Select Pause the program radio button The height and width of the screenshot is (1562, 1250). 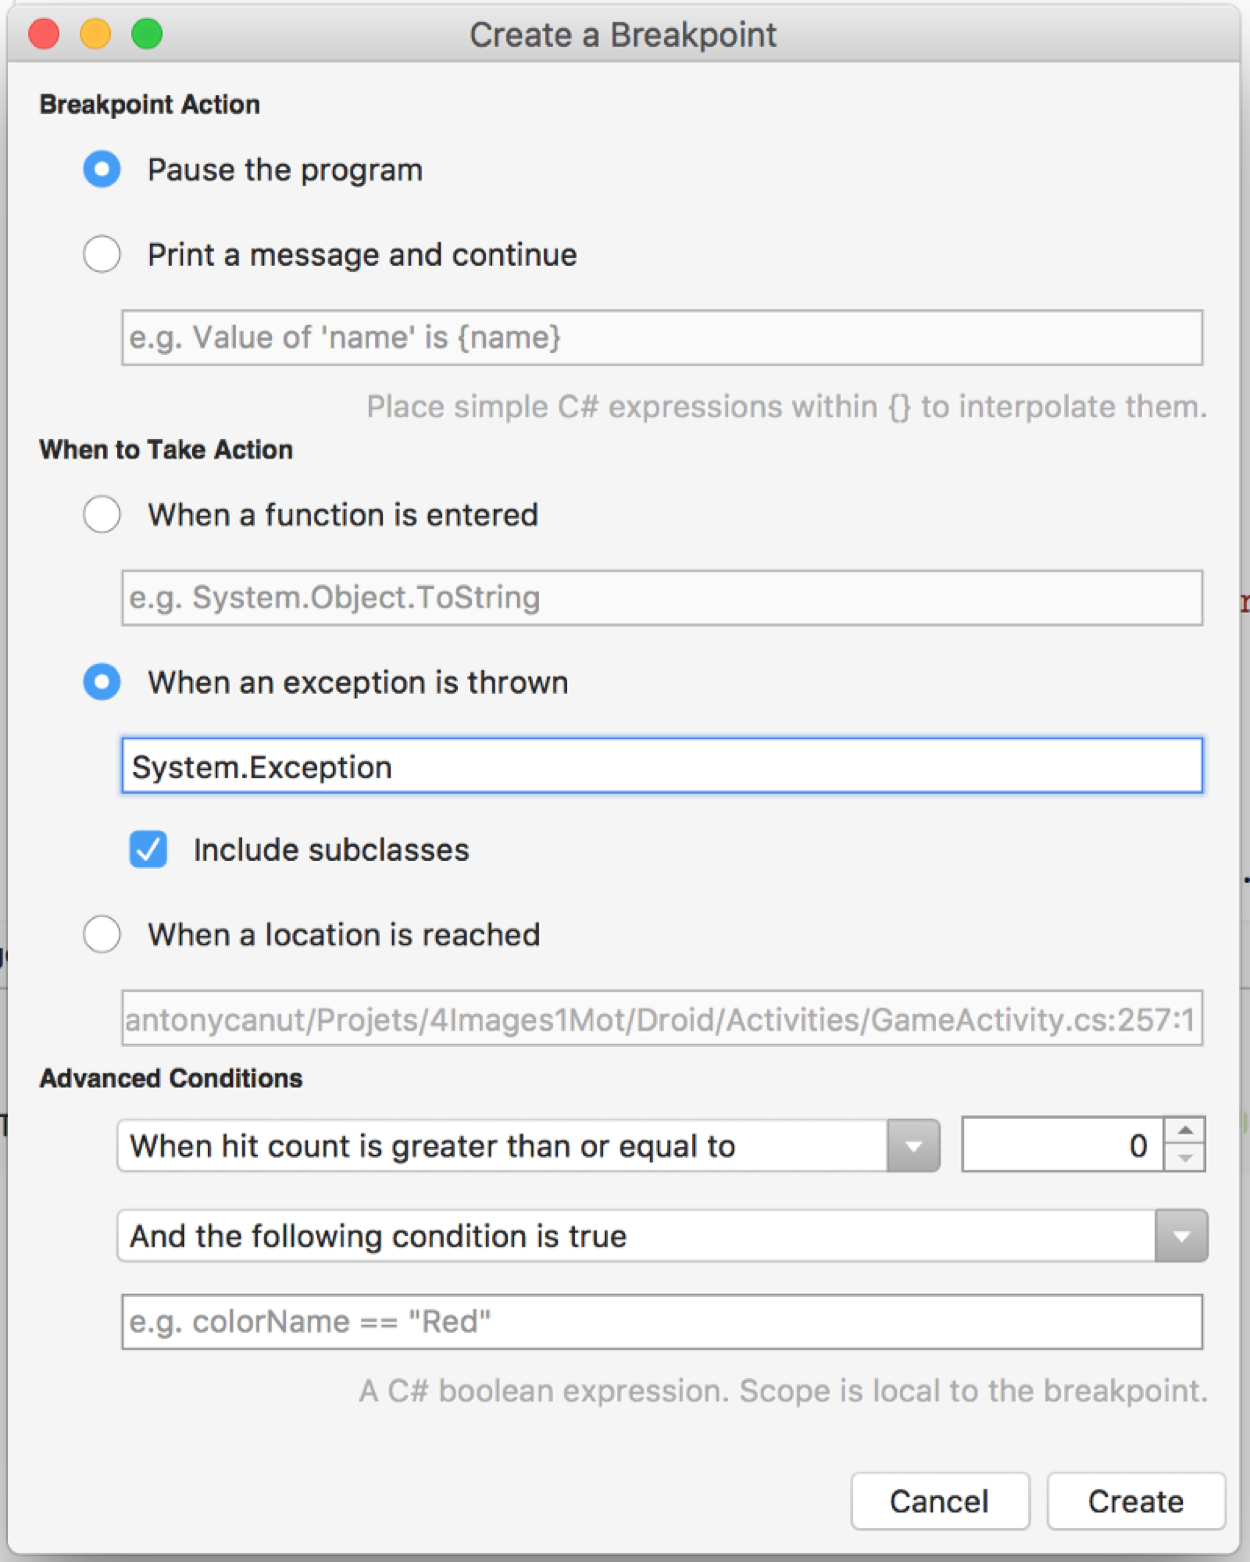coord(102,169)
